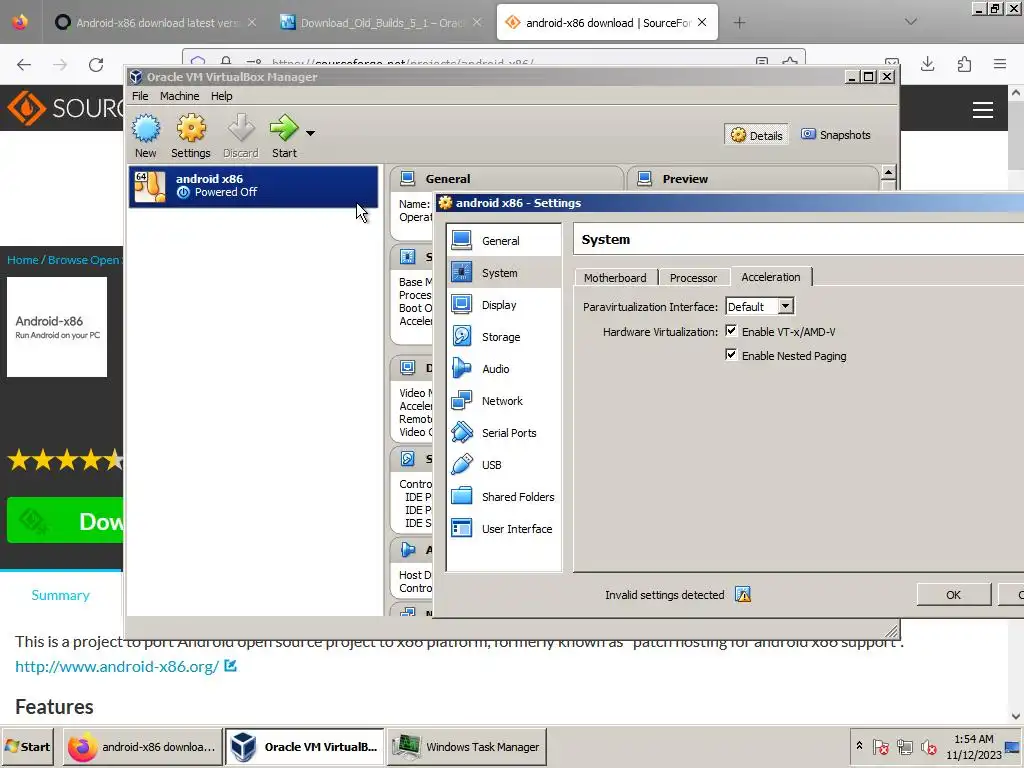Click the Preview section header

coord(752,178)
